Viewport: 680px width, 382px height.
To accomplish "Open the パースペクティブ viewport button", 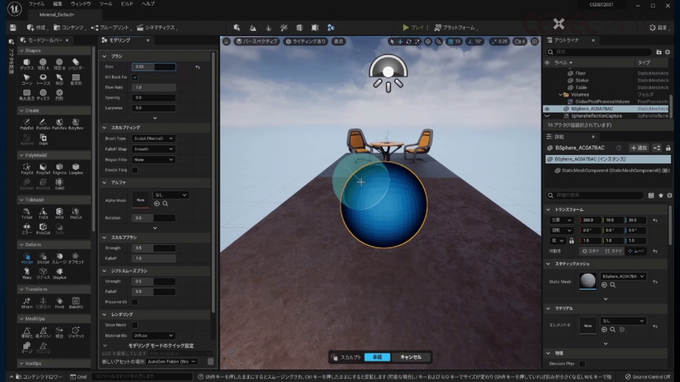I will point(257,42).
